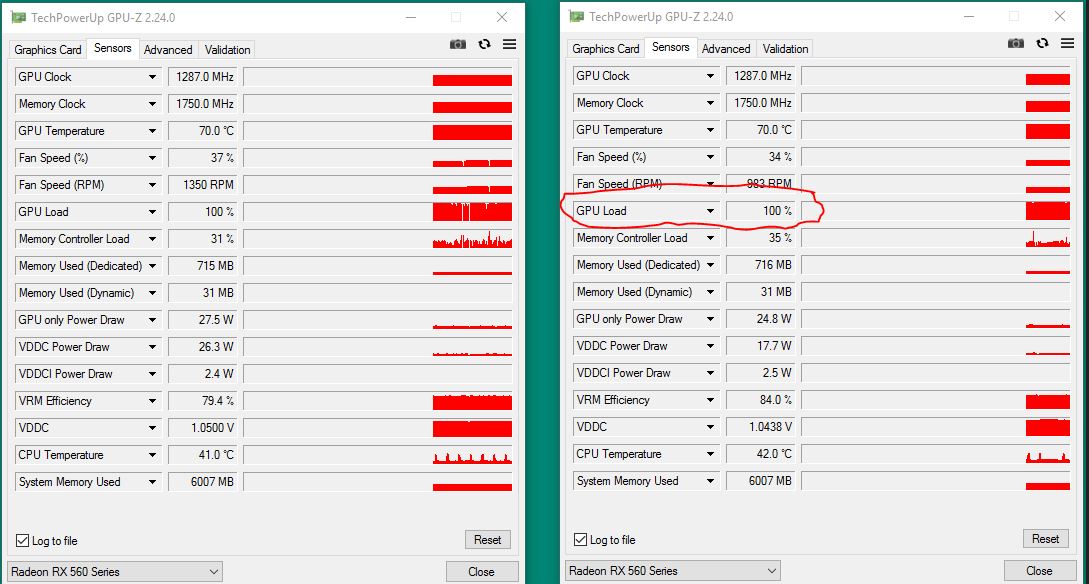
Task: Go to Validation tab in left window
Action: pos(227,49)
